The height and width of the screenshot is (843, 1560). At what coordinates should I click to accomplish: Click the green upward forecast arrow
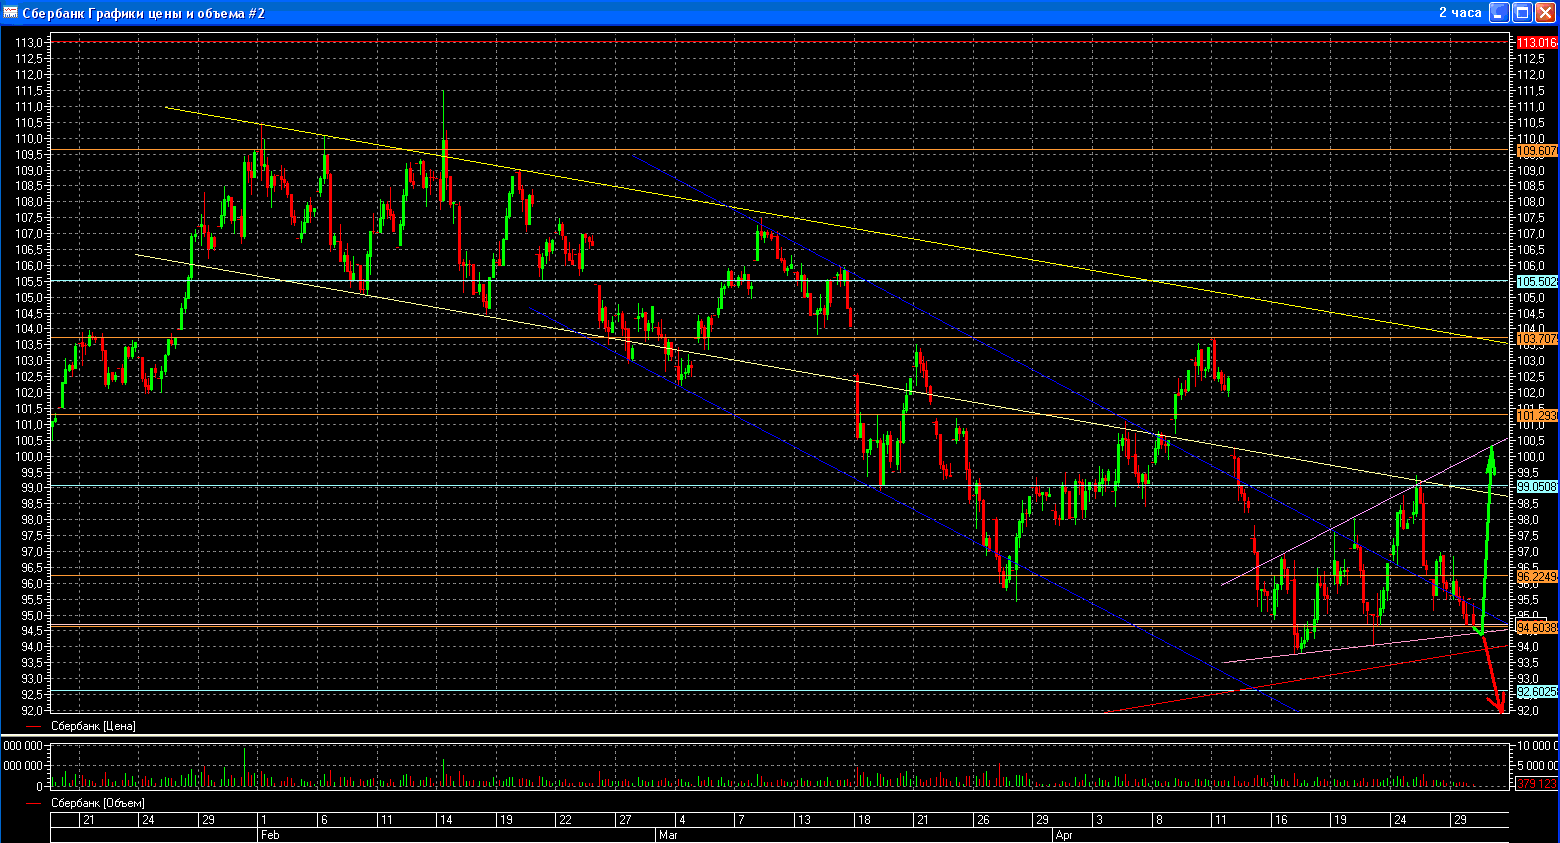pyautogui.click(x=1488, y=530)
